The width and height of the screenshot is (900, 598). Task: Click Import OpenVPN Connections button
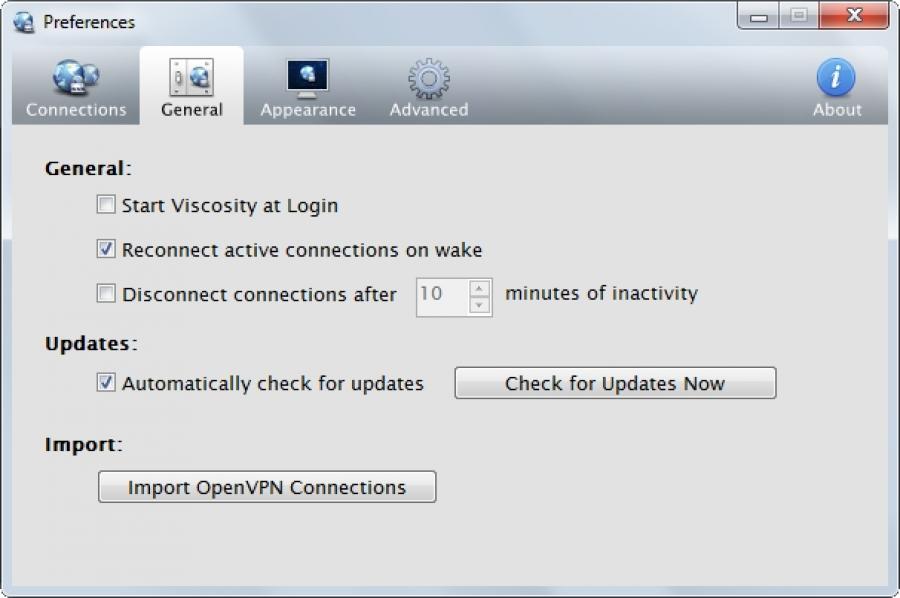[x=267, y=487]
